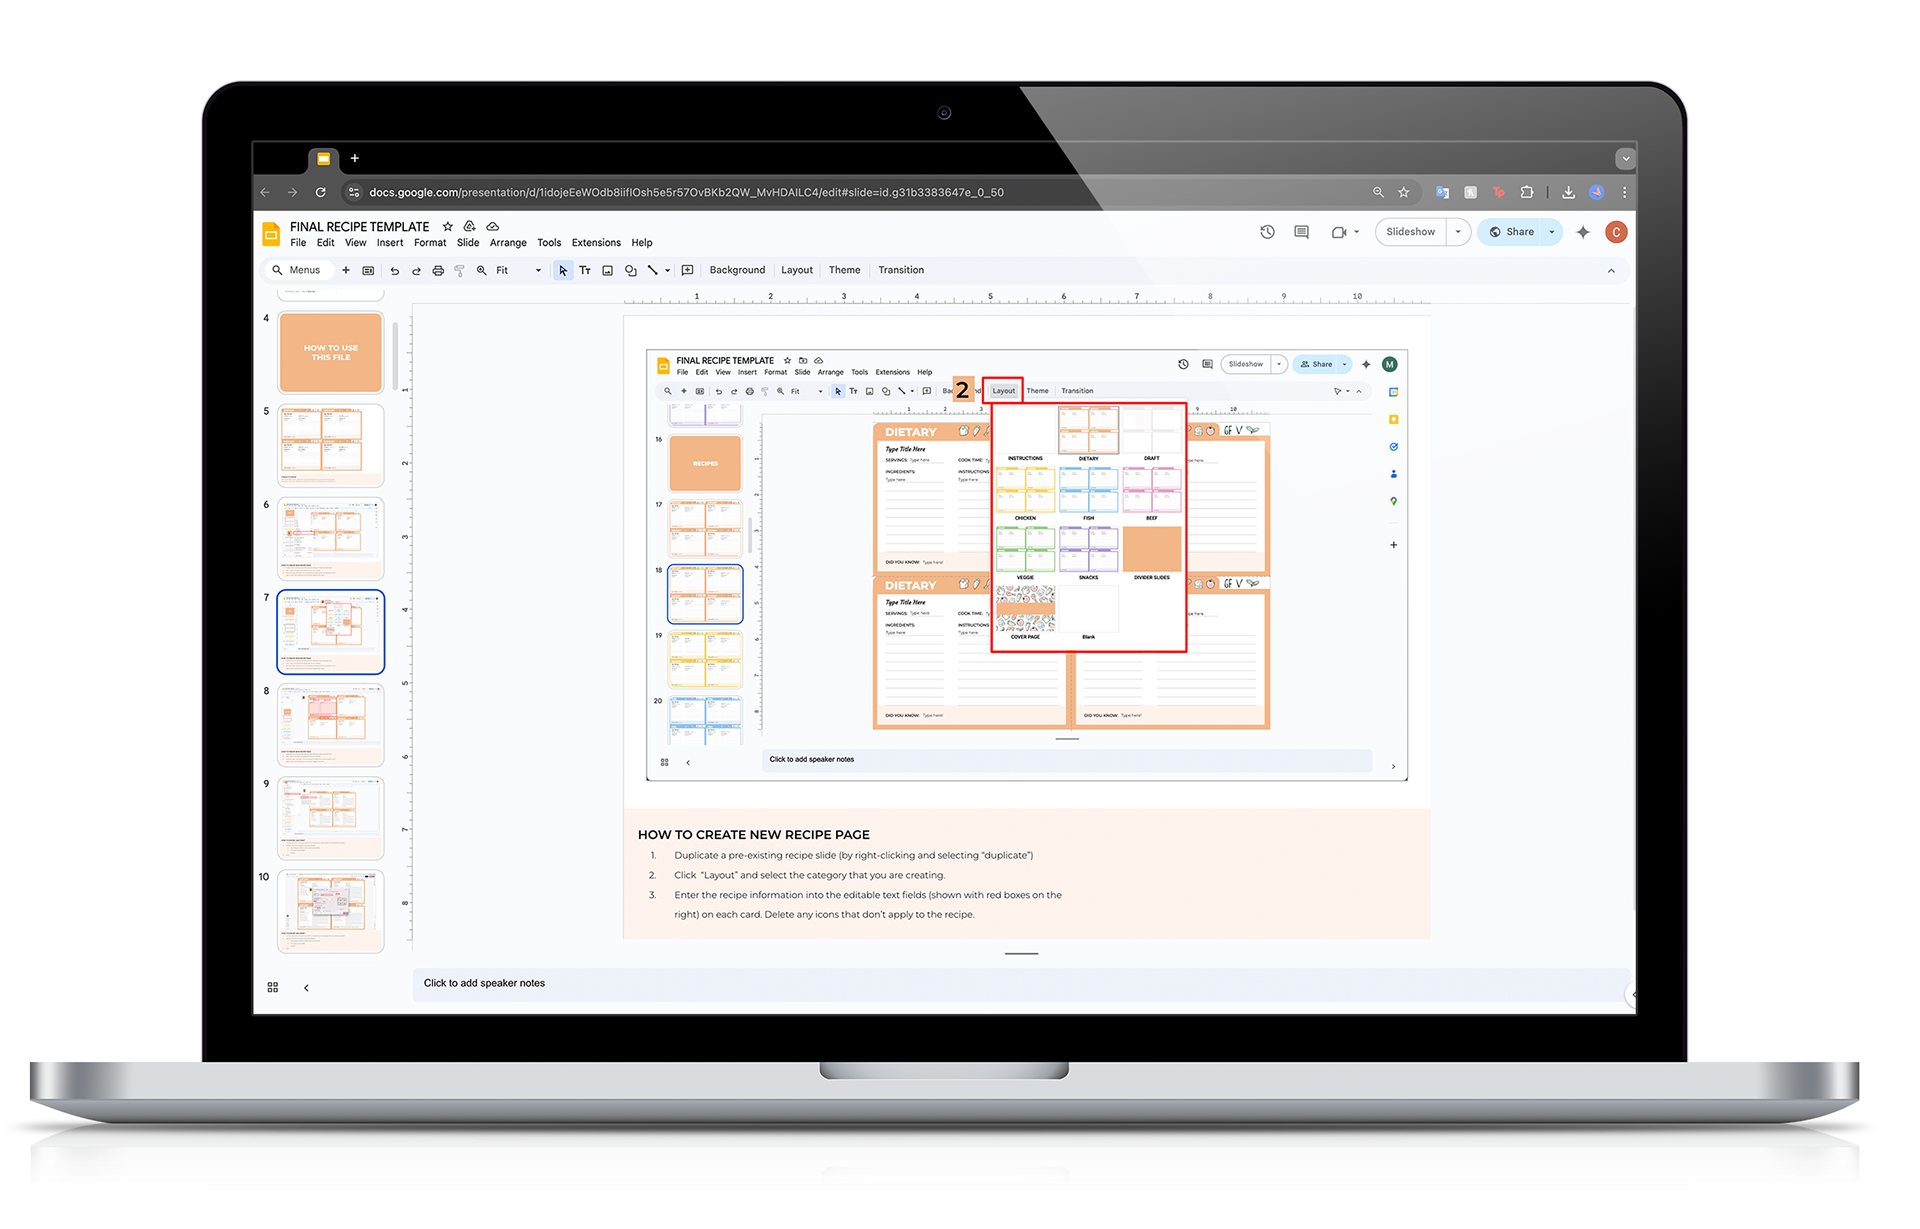Image resolution: width=1920 pixels, height=1229 pixels.
Task: Undo the last action
Action: pyautogui.click(x=394, y=270)
